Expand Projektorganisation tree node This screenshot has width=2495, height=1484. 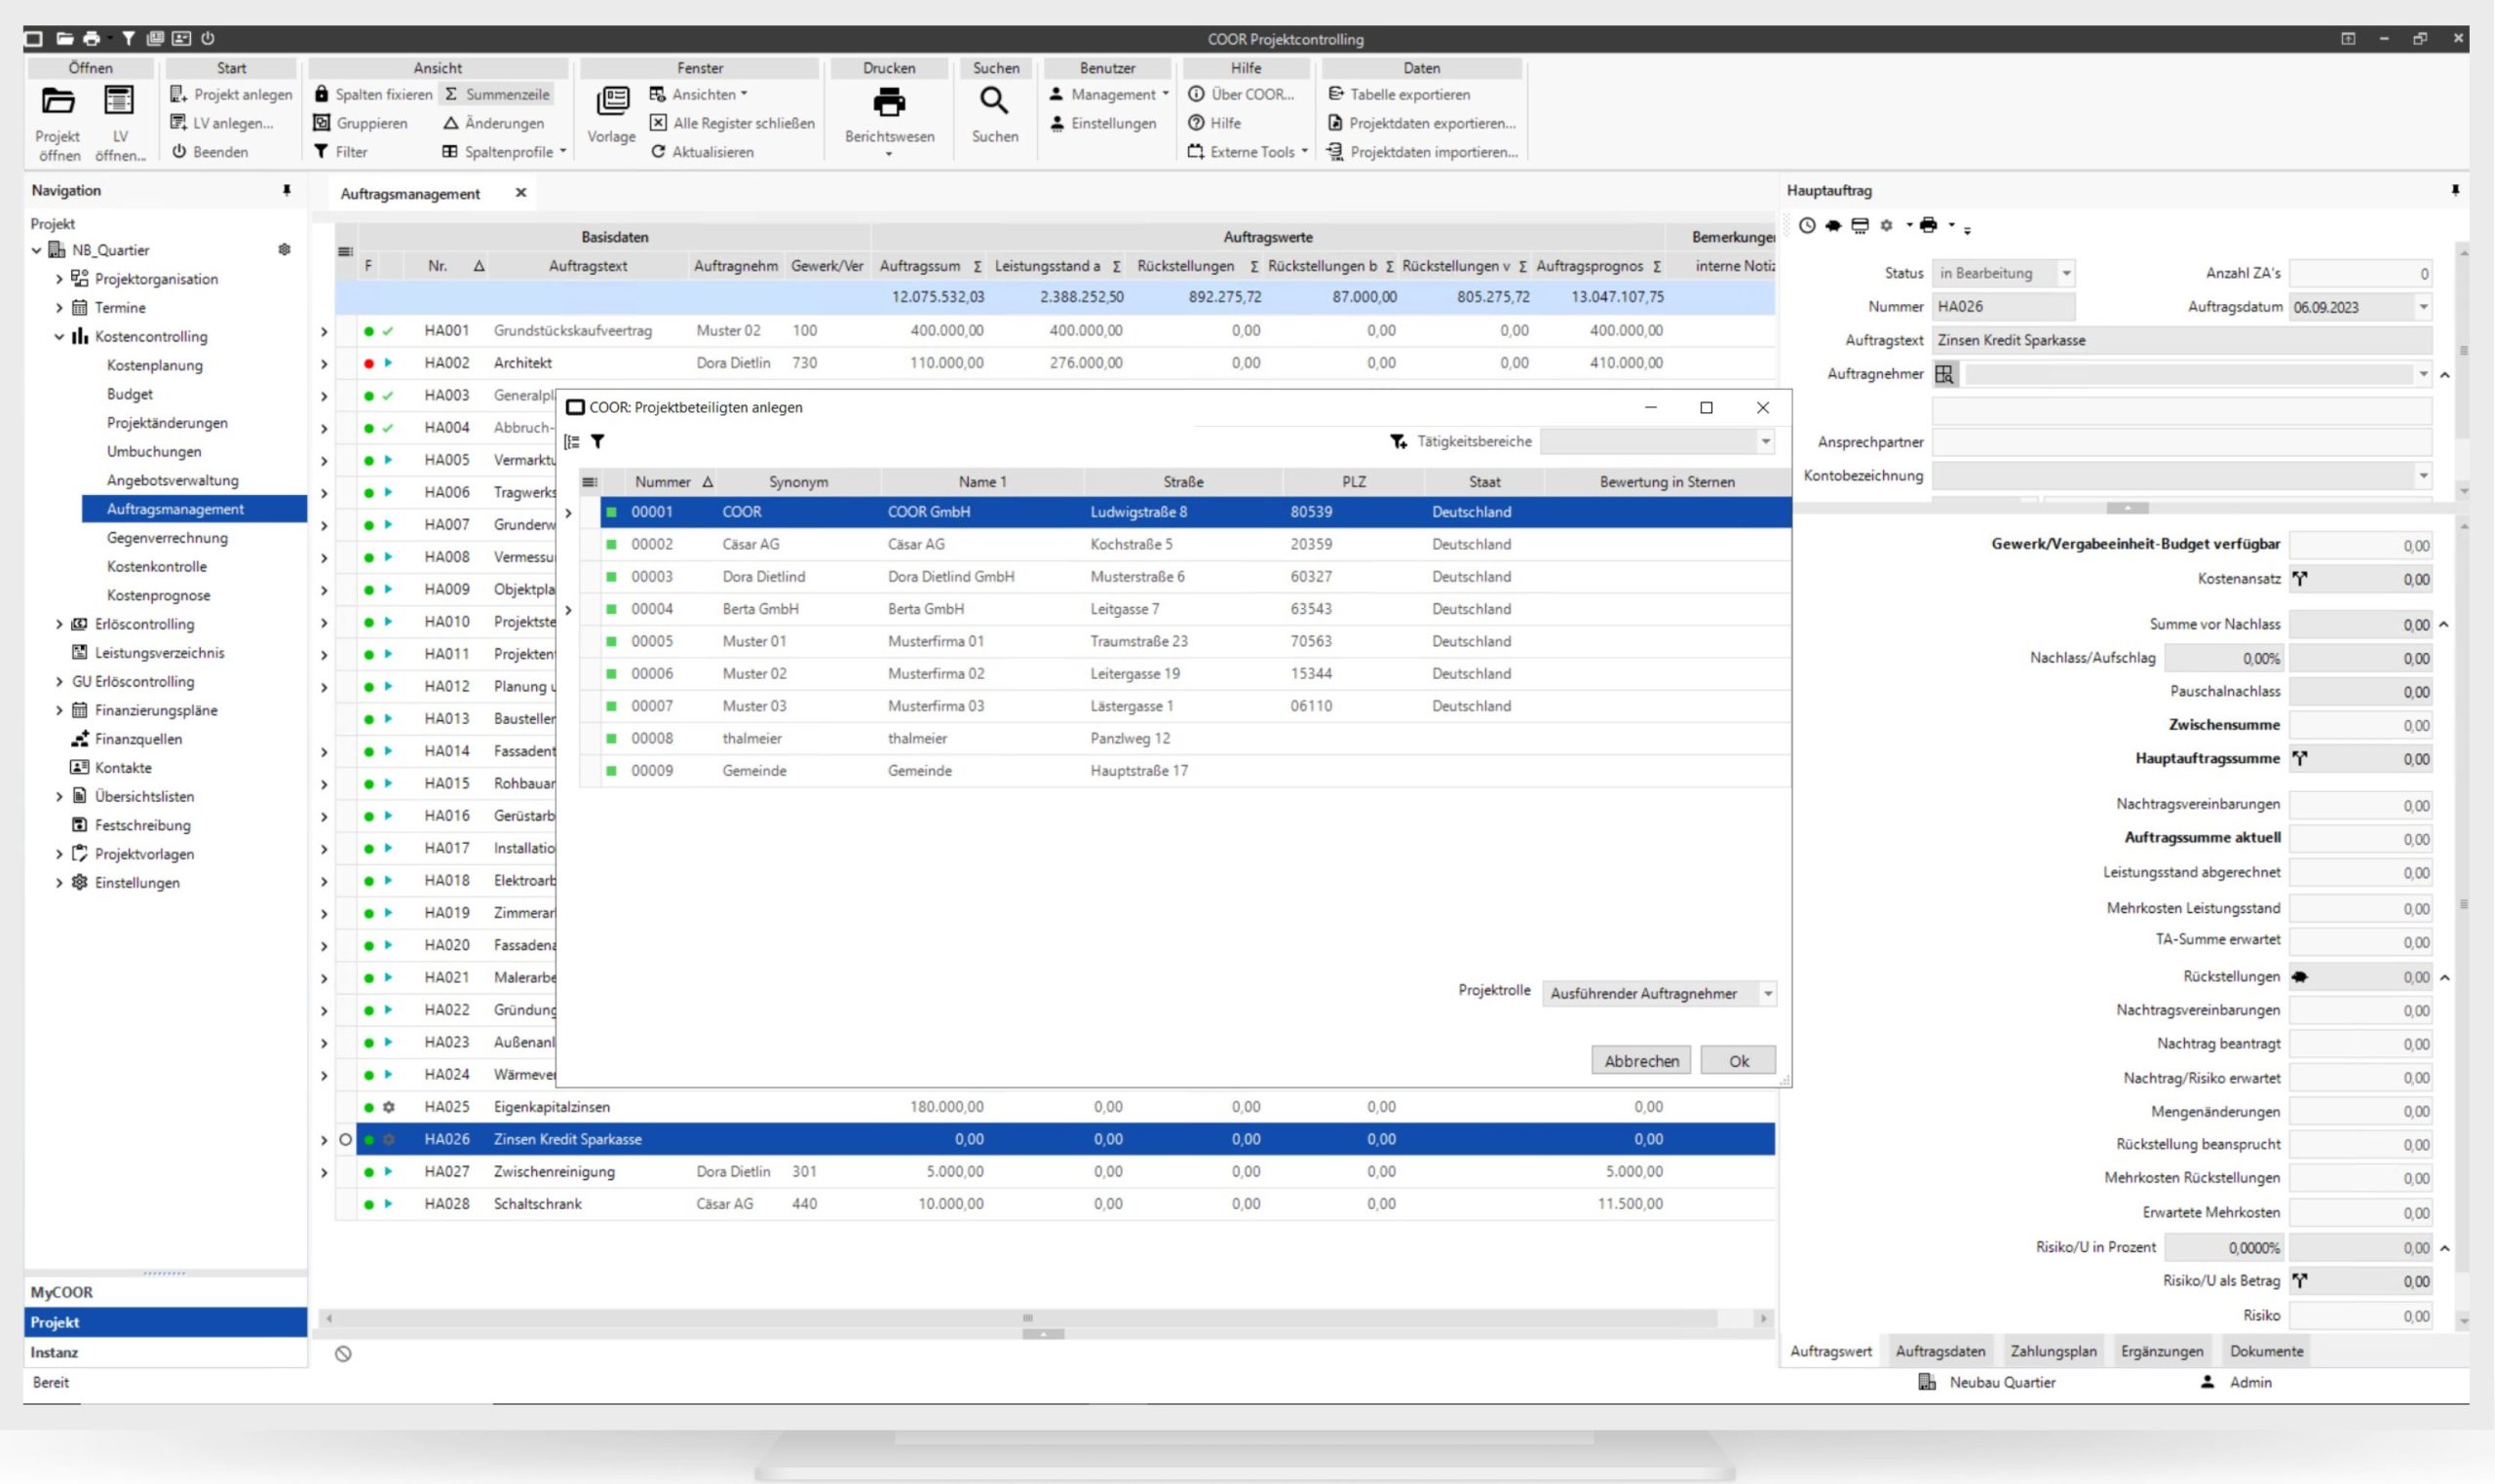point(58,279)
